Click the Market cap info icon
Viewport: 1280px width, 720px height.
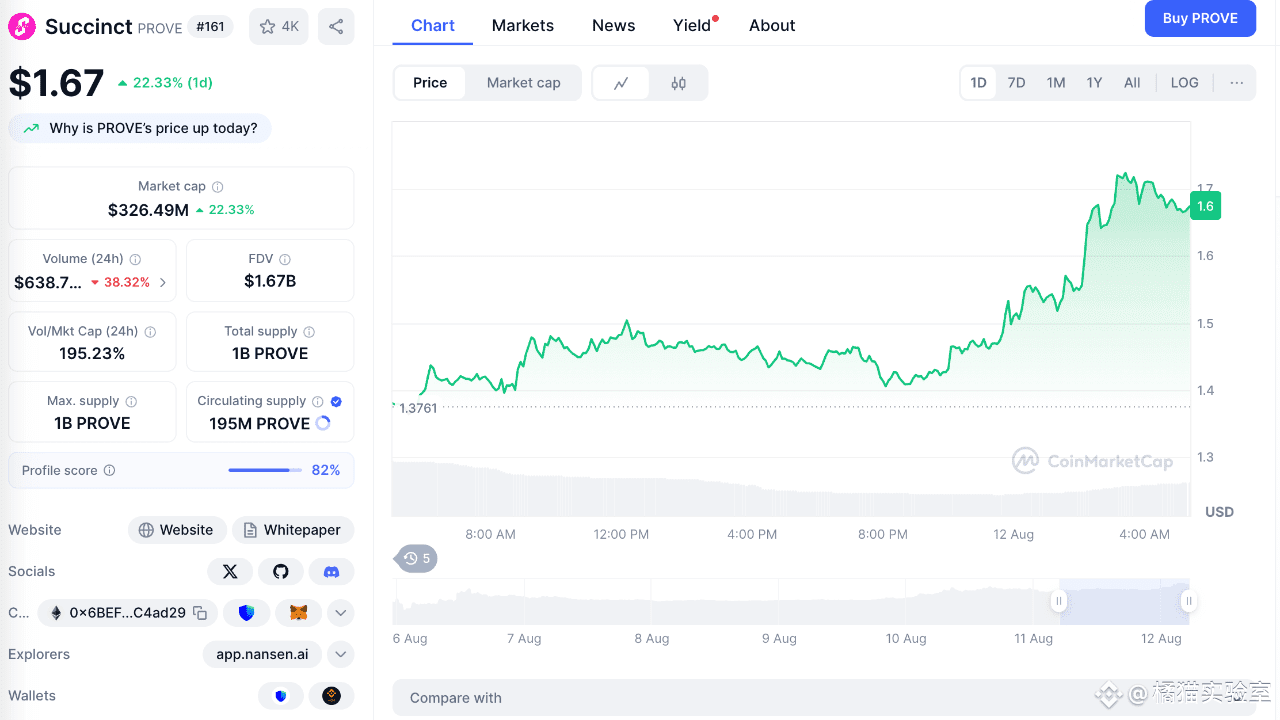[x=218, y=187]
